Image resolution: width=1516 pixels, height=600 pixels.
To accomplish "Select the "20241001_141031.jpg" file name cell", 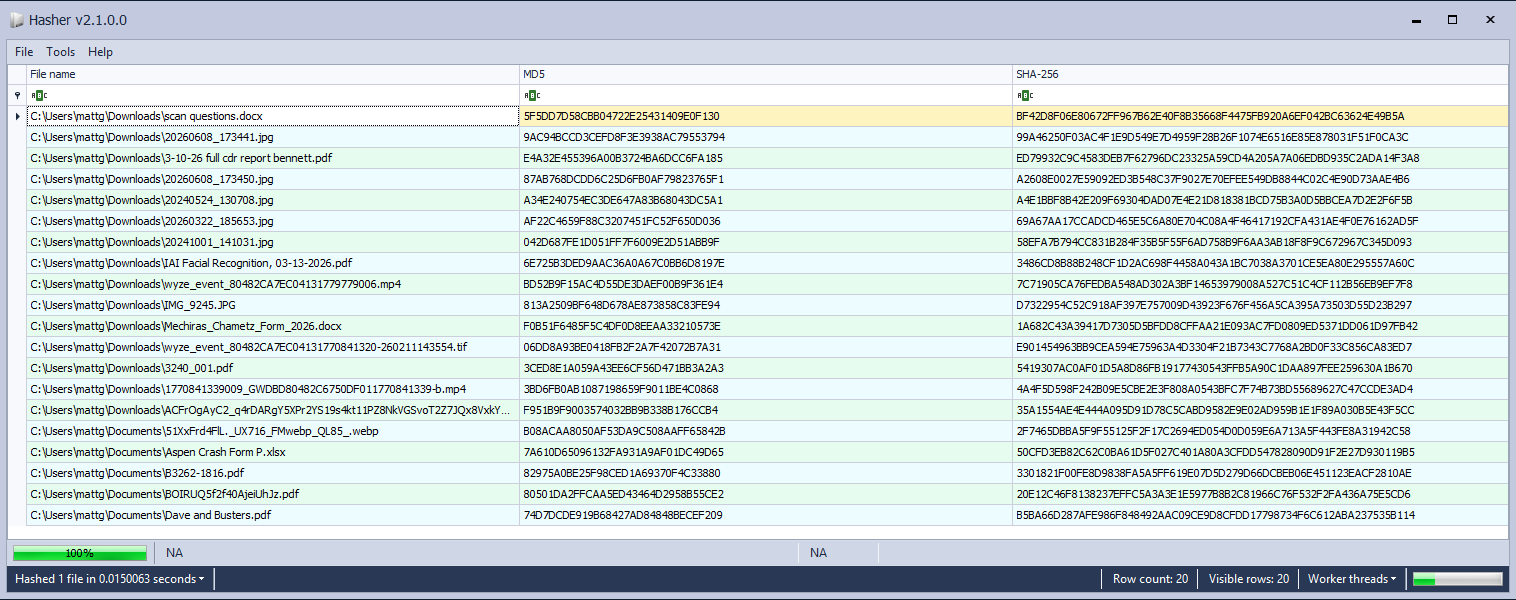I will tap(273, 243).
